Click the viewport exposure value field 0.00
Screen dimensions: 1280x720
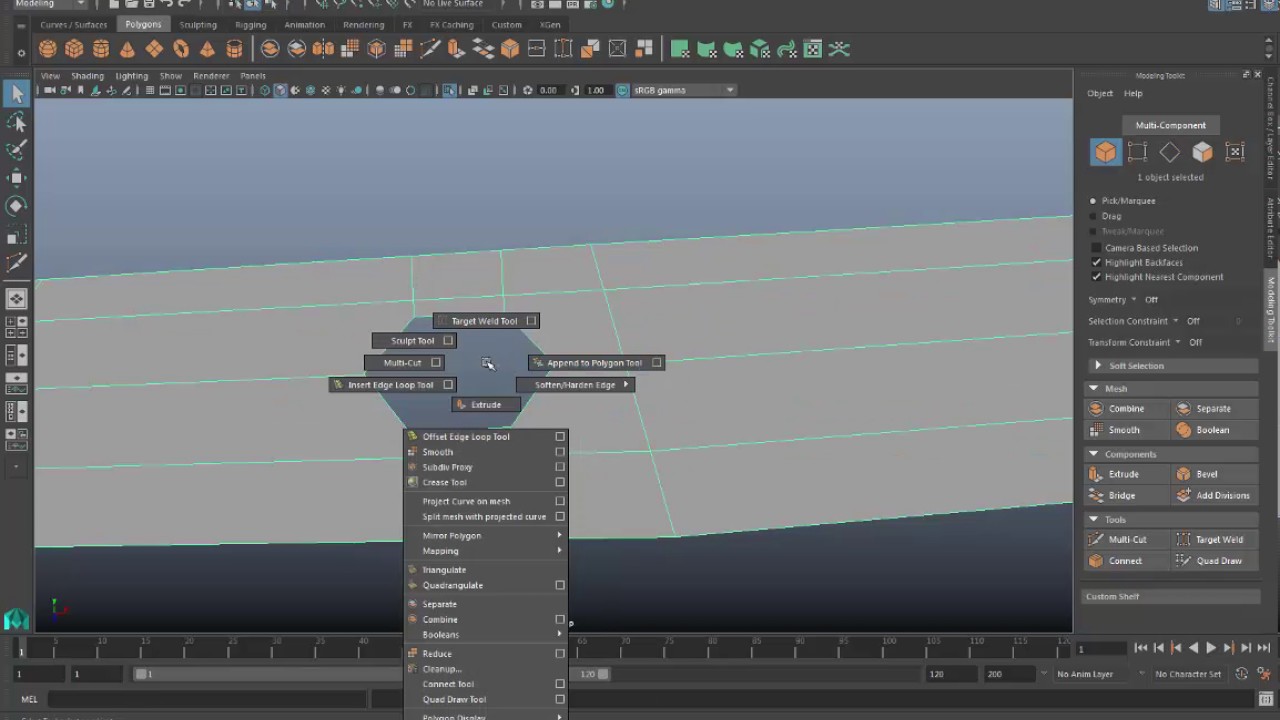point(549,90)
